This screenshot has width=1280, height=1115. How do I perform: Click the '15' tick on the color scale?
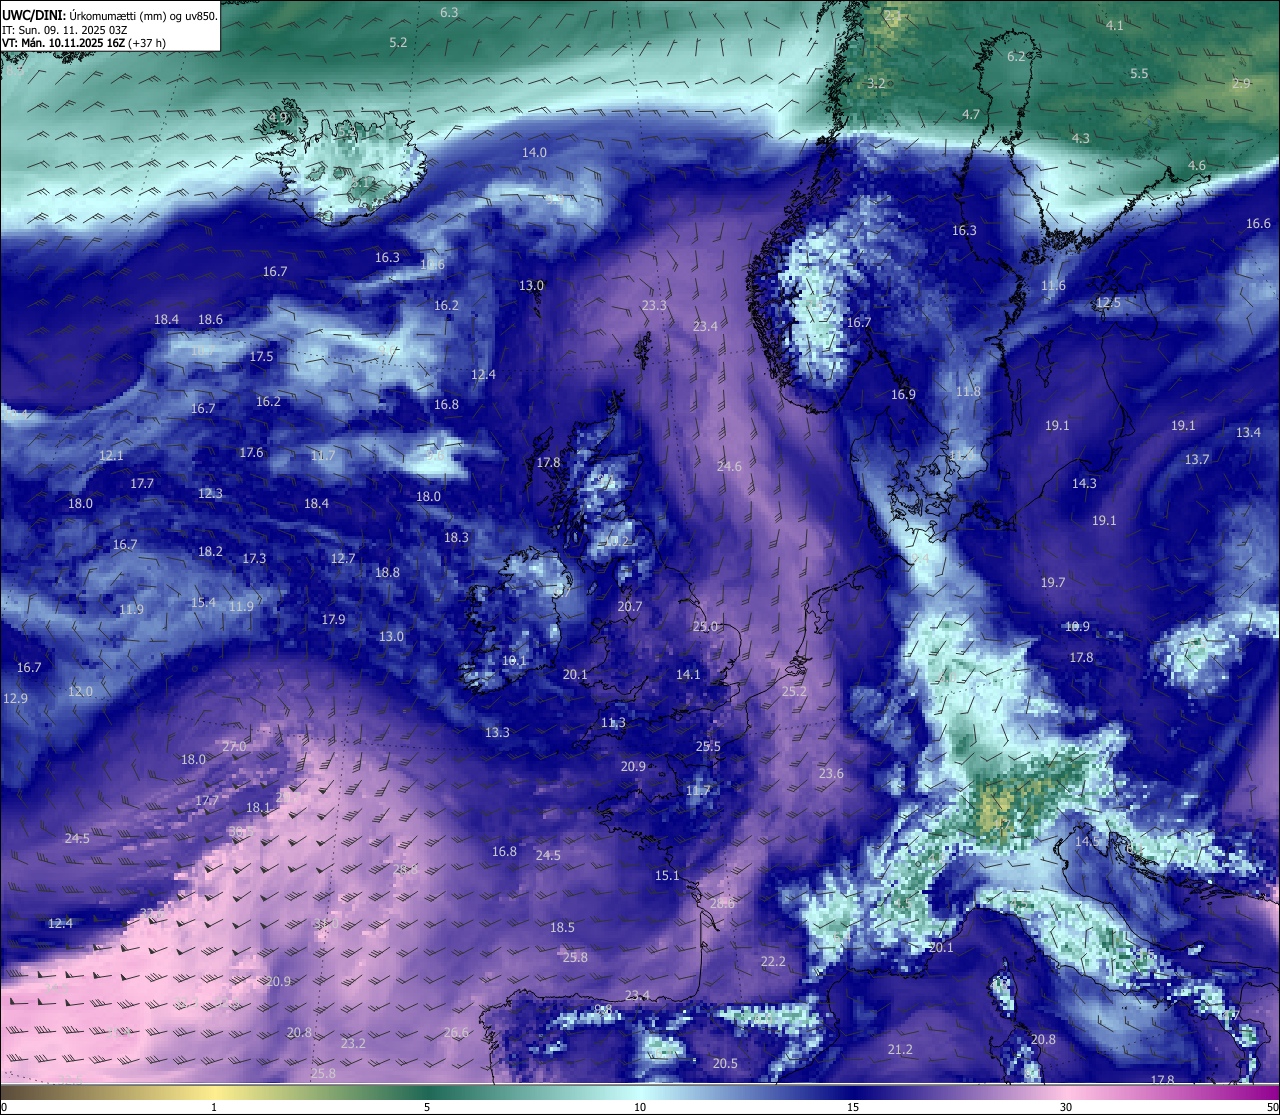pos(853,1107)
